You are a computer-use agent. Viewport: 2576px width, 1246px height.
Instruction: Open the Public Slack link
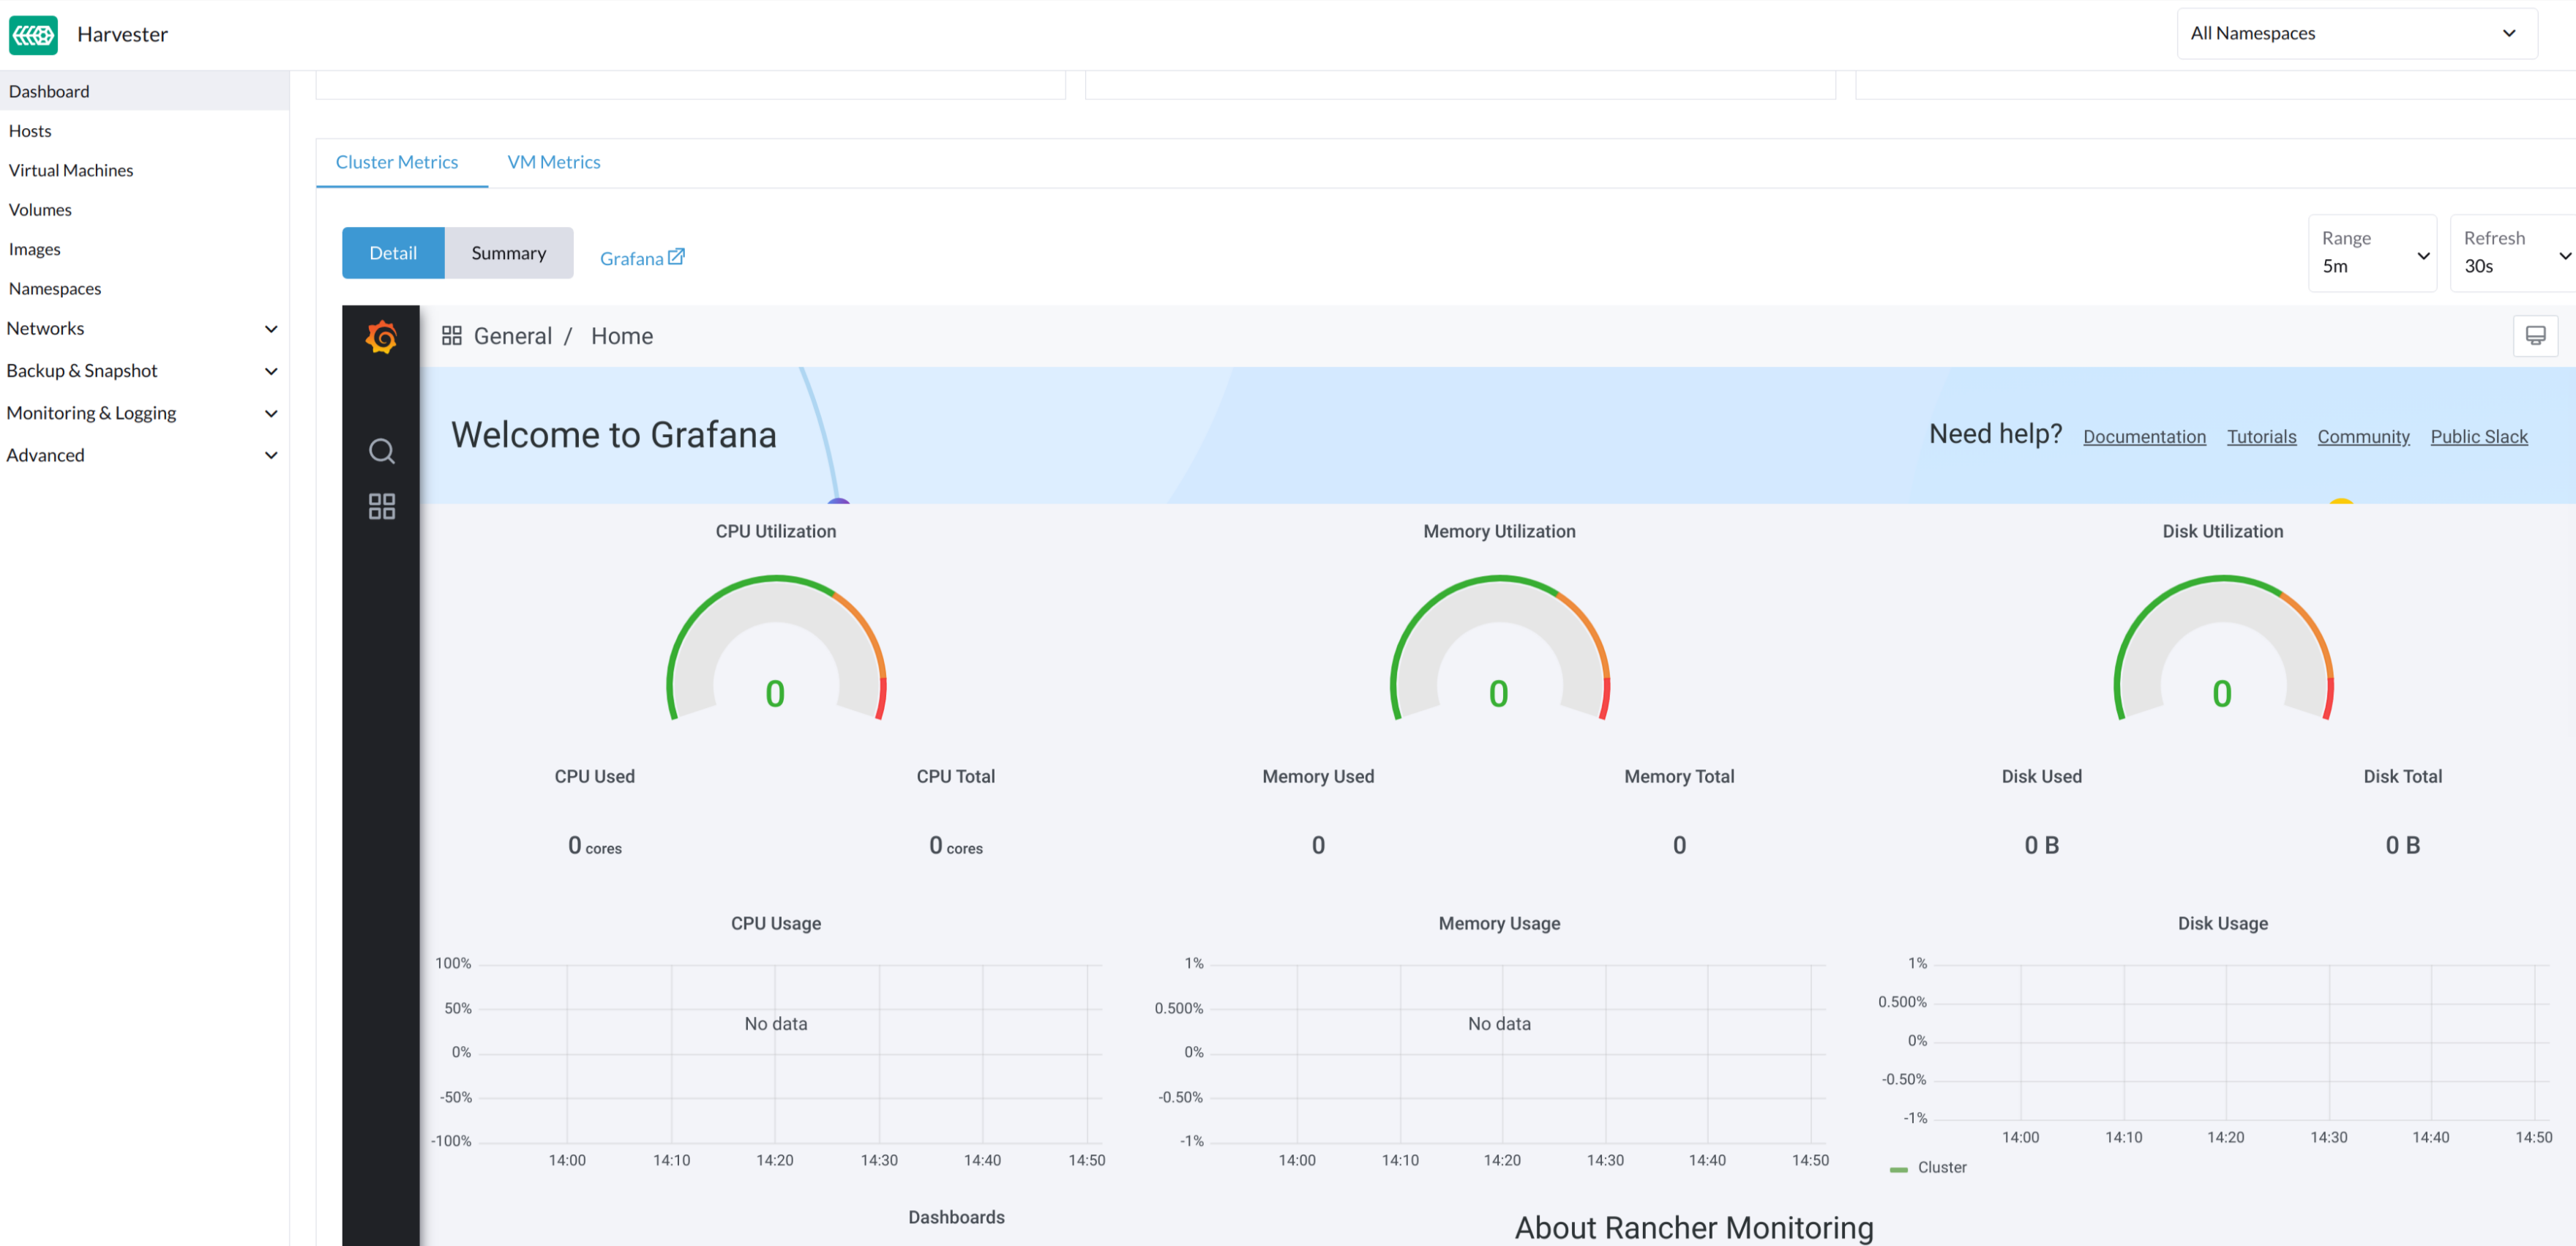[2478, 437]
